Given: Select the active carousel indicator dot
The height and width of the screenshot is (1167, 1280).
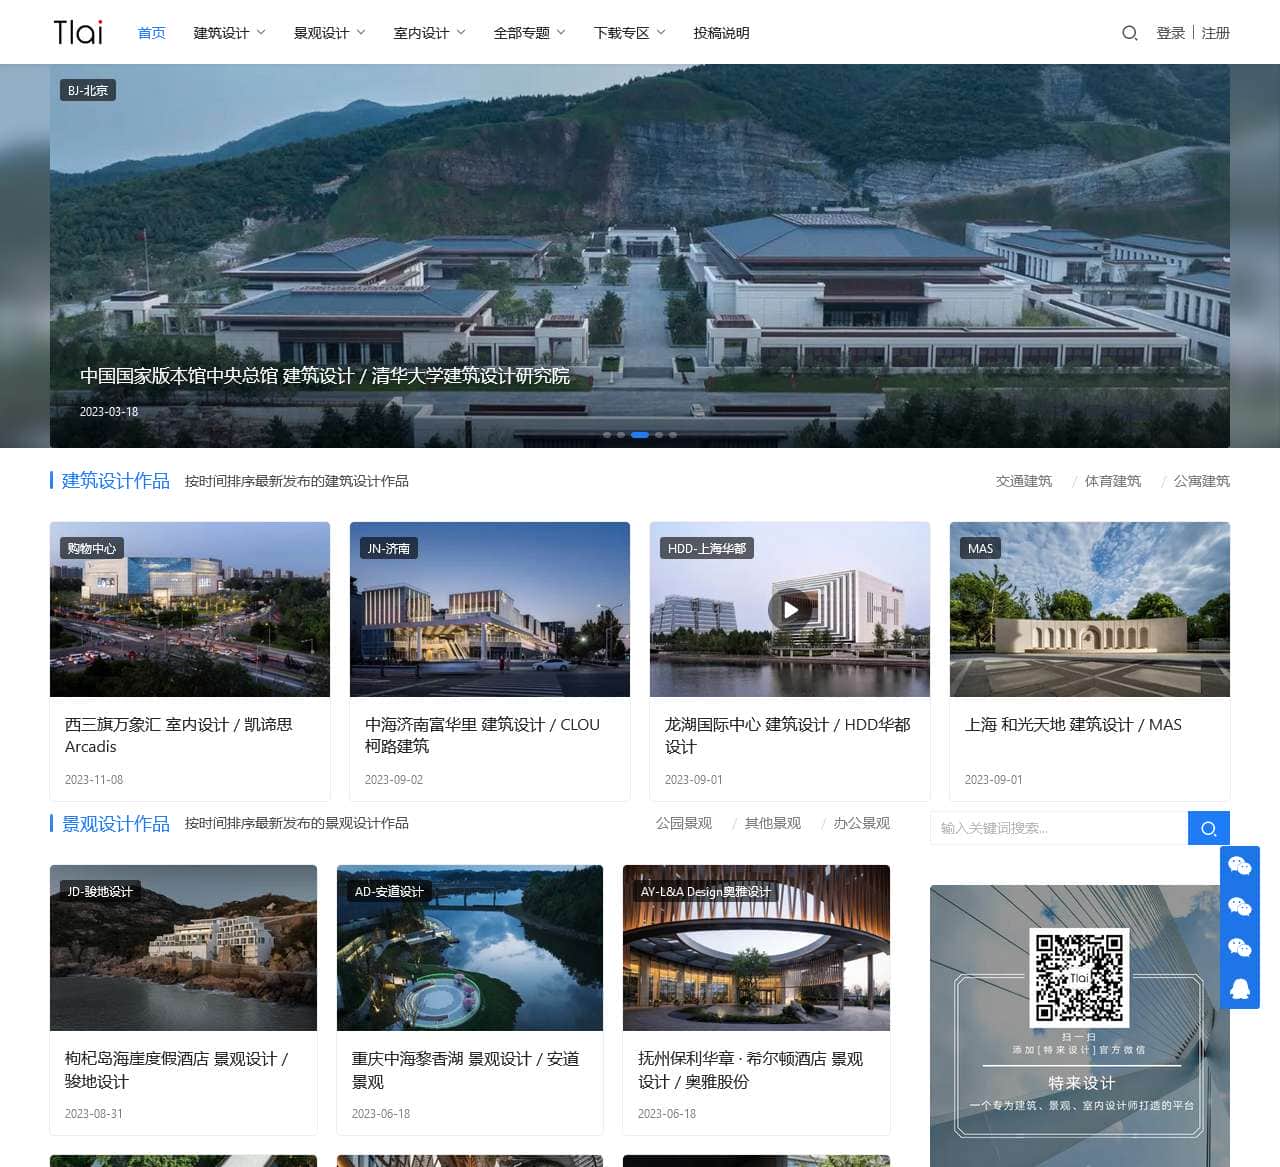Looking at the screenshot, I should (640, 435).
